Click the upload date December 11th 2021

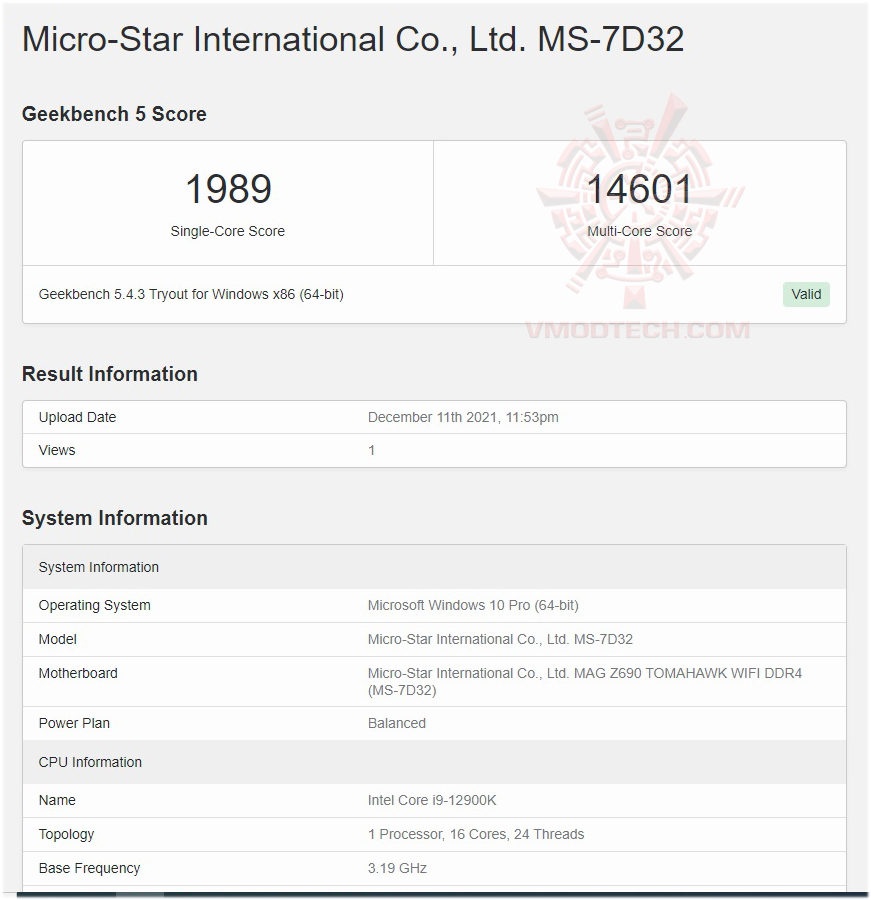click(463, 417)
